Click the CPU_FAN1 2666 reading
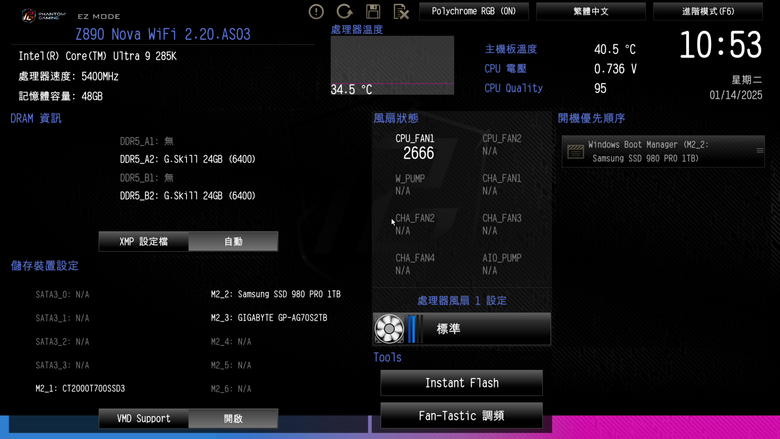 (x=415, y=147)
